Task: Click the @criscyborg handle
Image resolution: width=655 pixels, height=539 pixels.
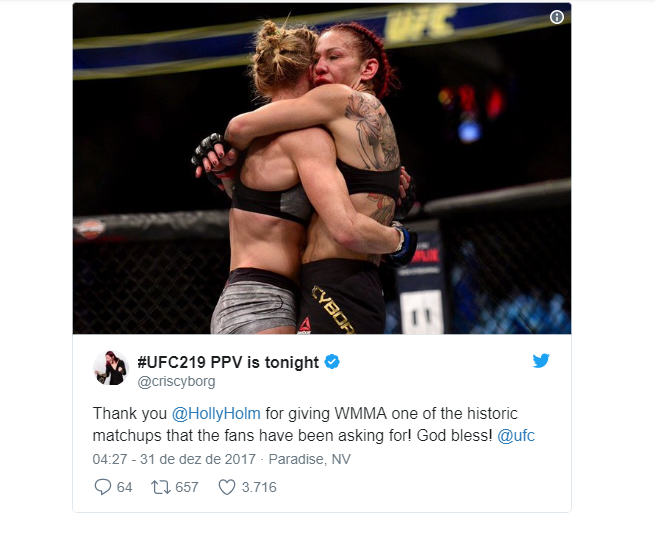Action: 176,381
